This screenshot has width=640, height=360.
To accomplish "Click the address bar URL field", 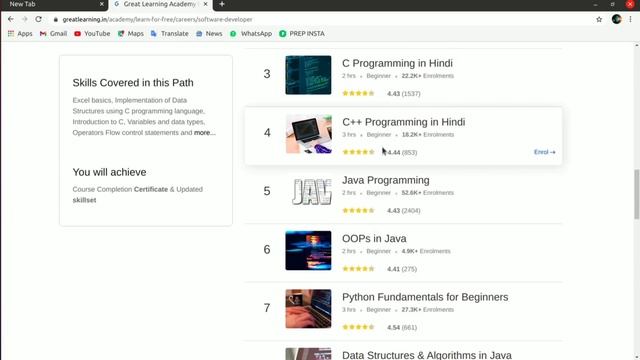I will [x=322, y=19].
